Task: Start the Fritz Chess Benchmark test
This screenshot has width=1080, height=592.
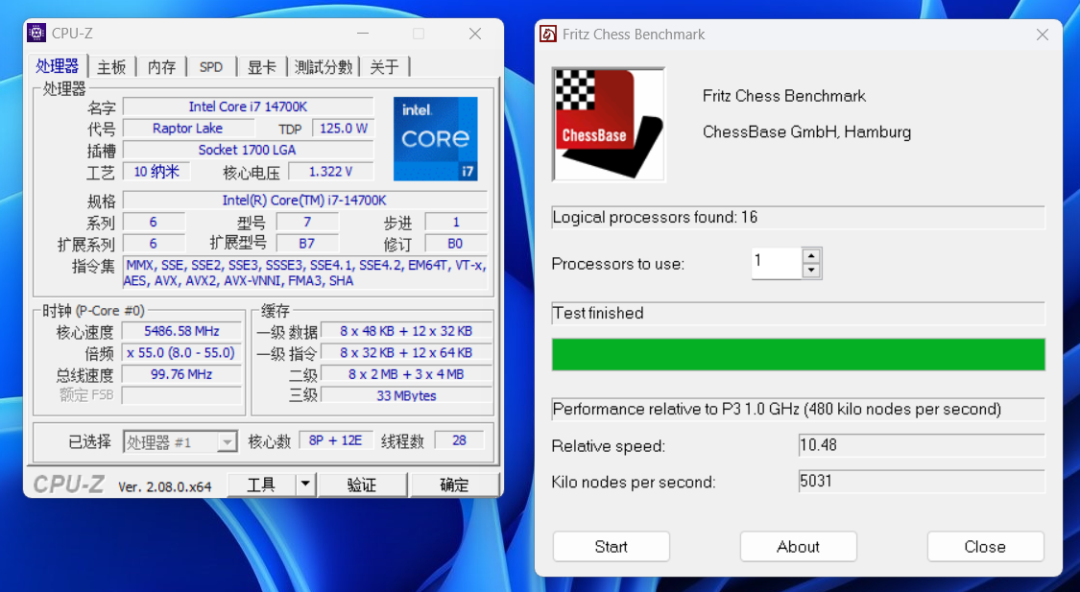Action: (611, 547)
